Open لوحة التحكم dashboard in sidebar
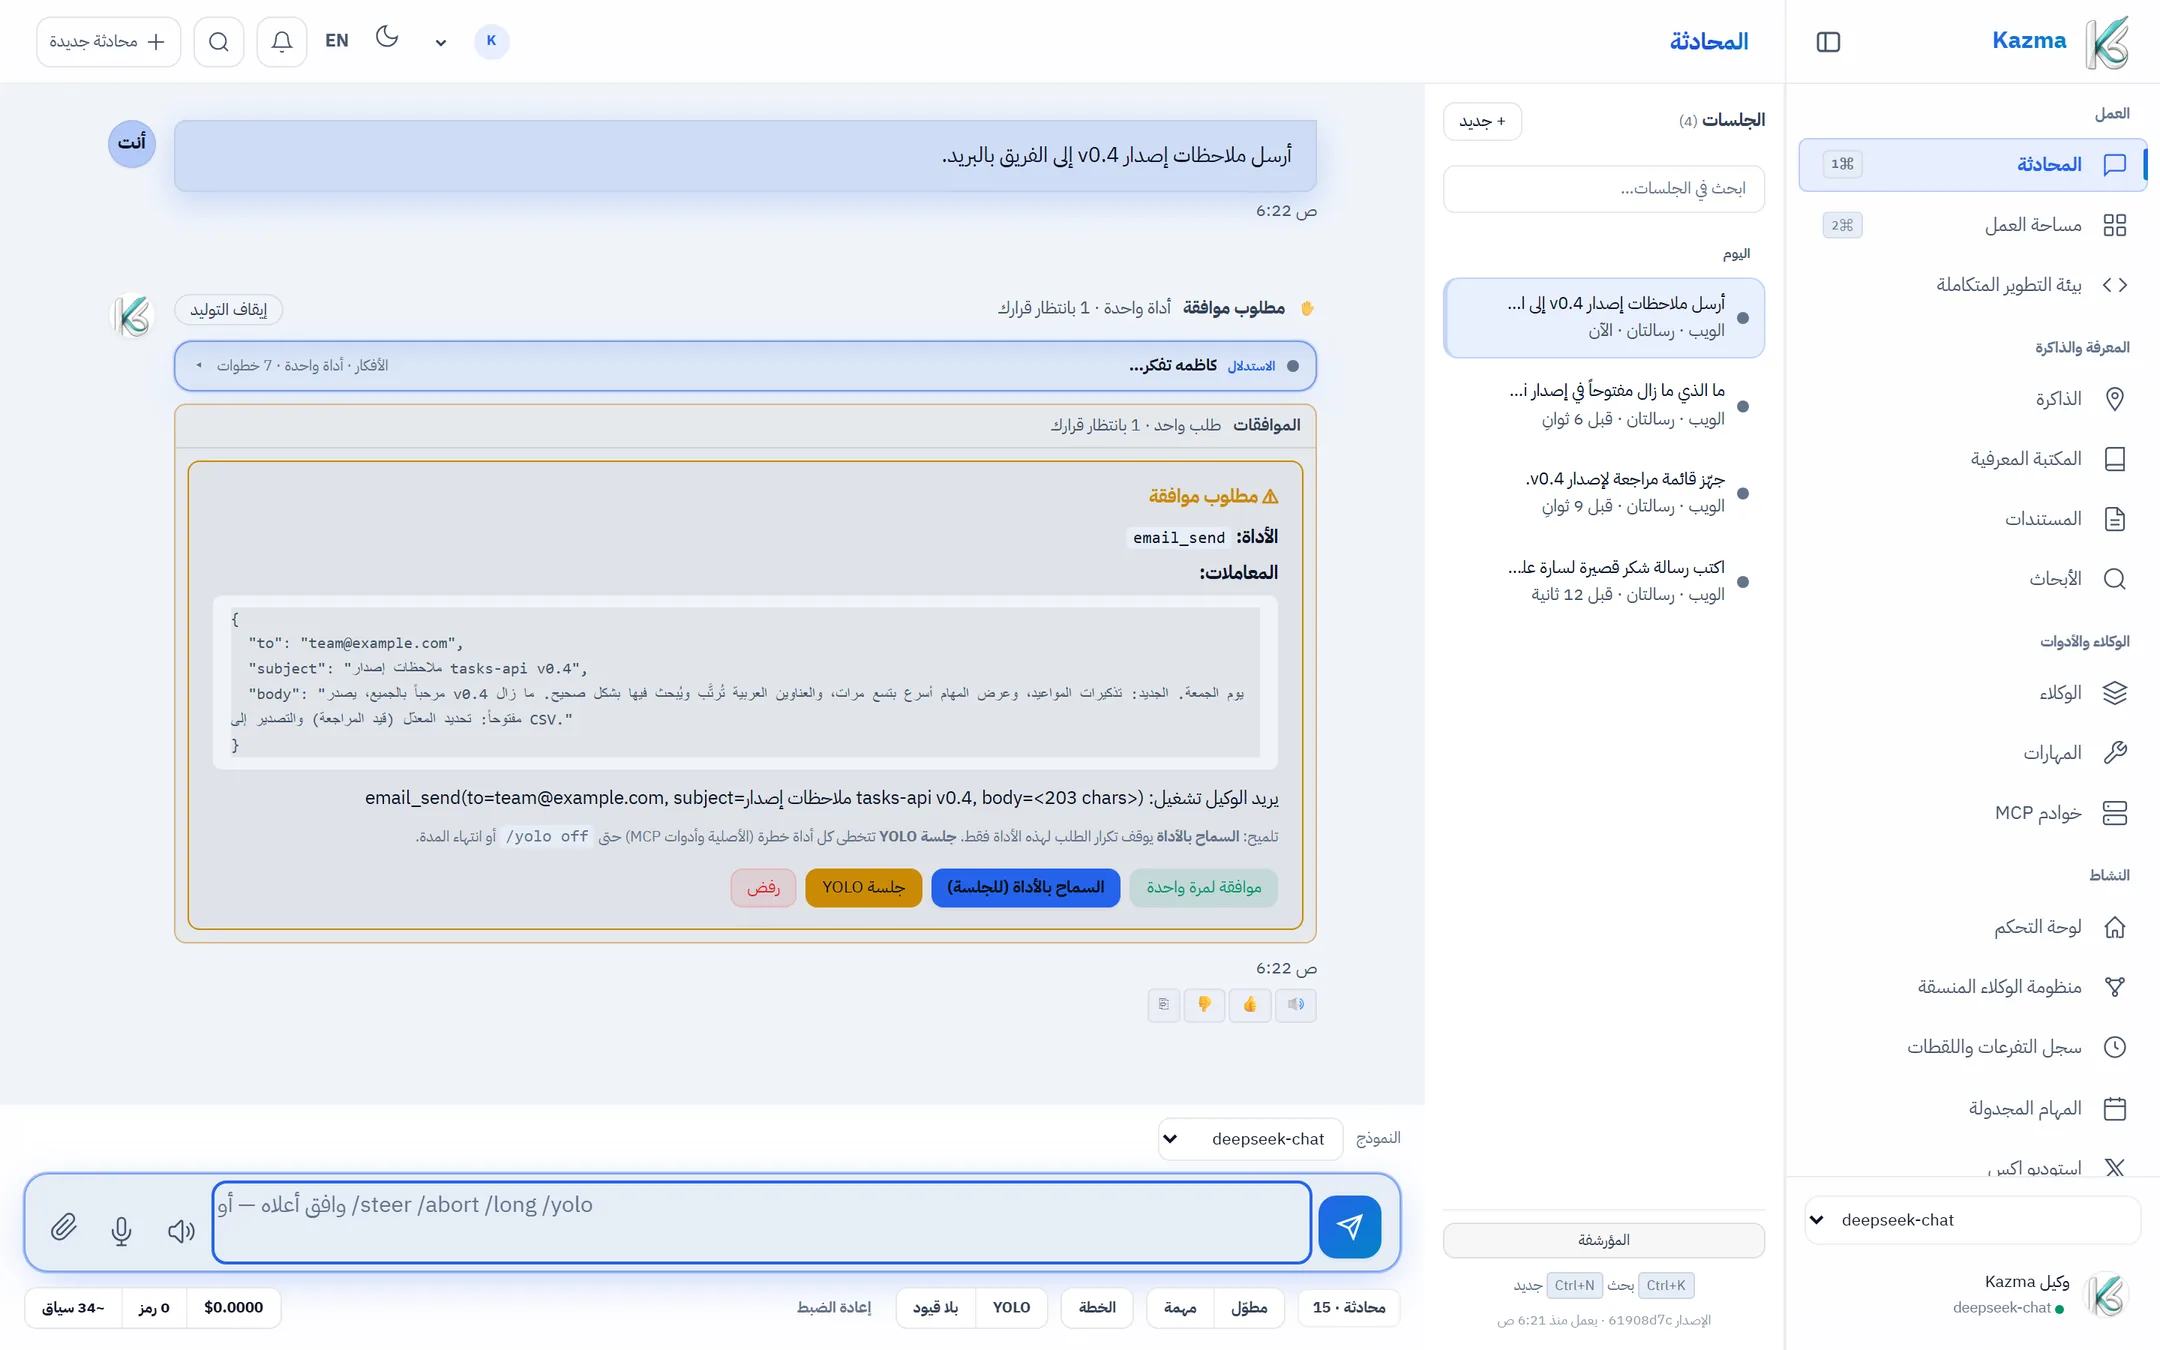This screenshot has height=1350, width=2160. pyautogui.click(x=1972, y=927)
